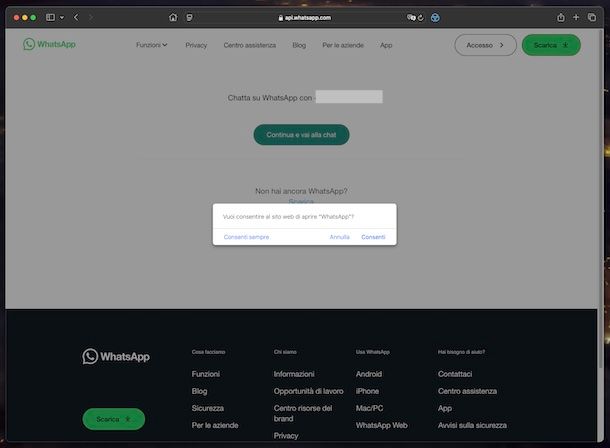Open footer link WhatsApp Web

tap(382, 425)
